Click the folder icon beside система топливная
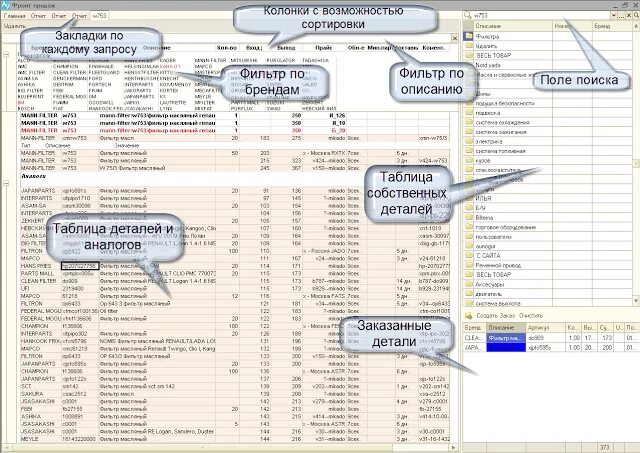This screenshot has height=453, width=640. [469, 151]
